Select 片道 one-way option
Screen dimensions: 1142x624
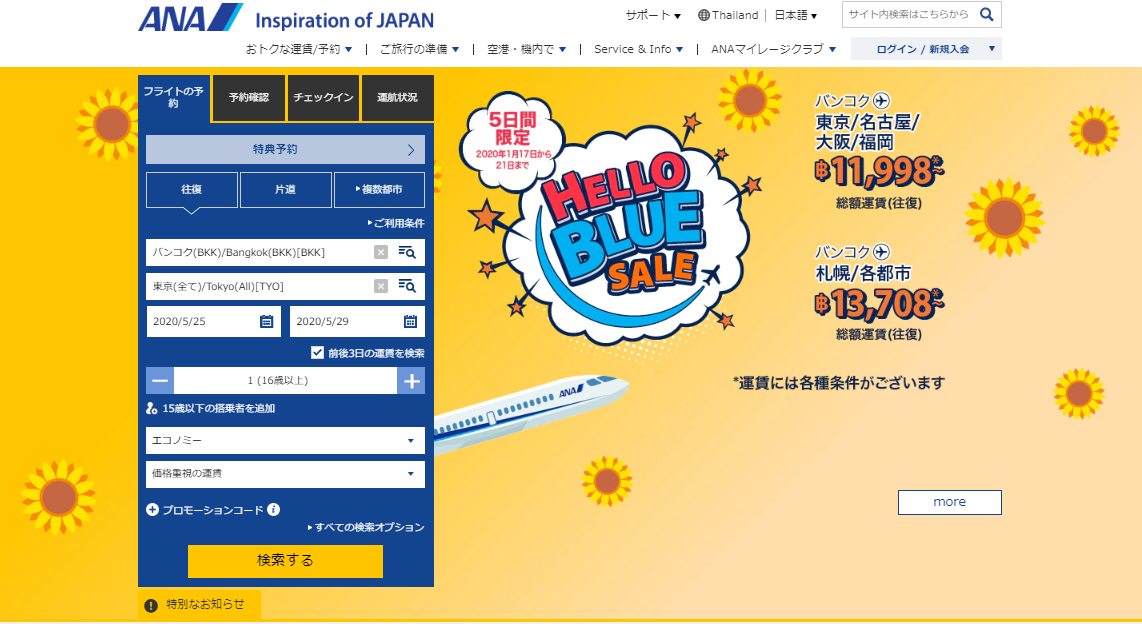click(x=285, y=190)
